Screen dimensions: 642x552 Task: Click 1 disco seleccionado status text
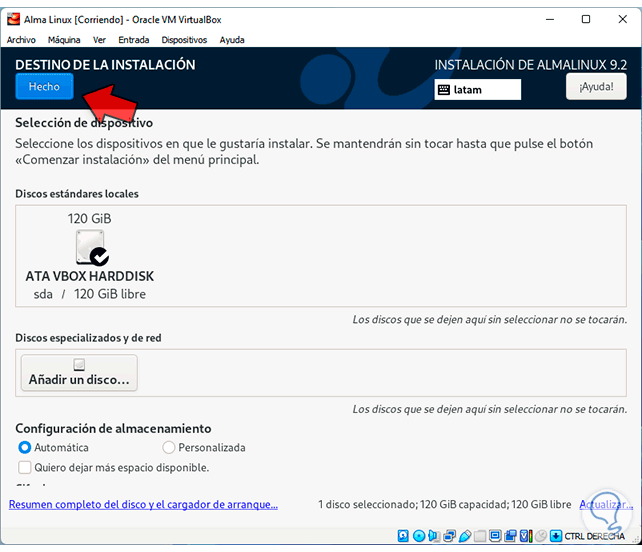(445, 504)
